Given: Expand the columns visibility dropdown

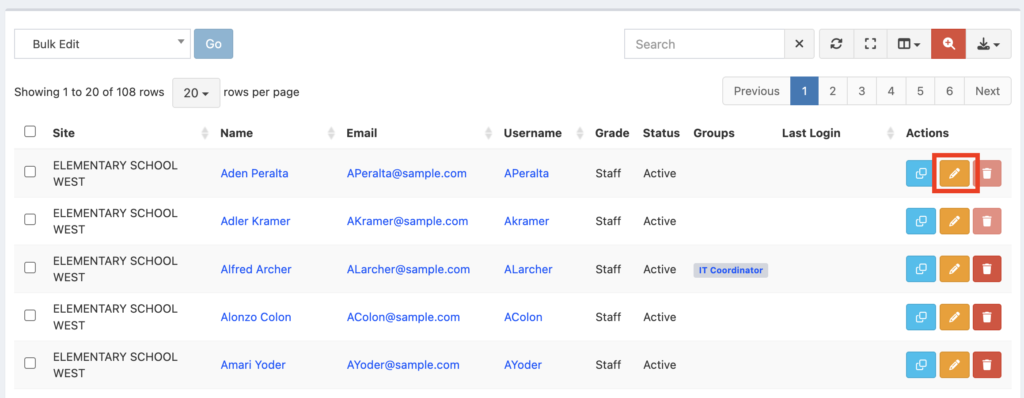Looking at the screenshot, I should [909, 44].
